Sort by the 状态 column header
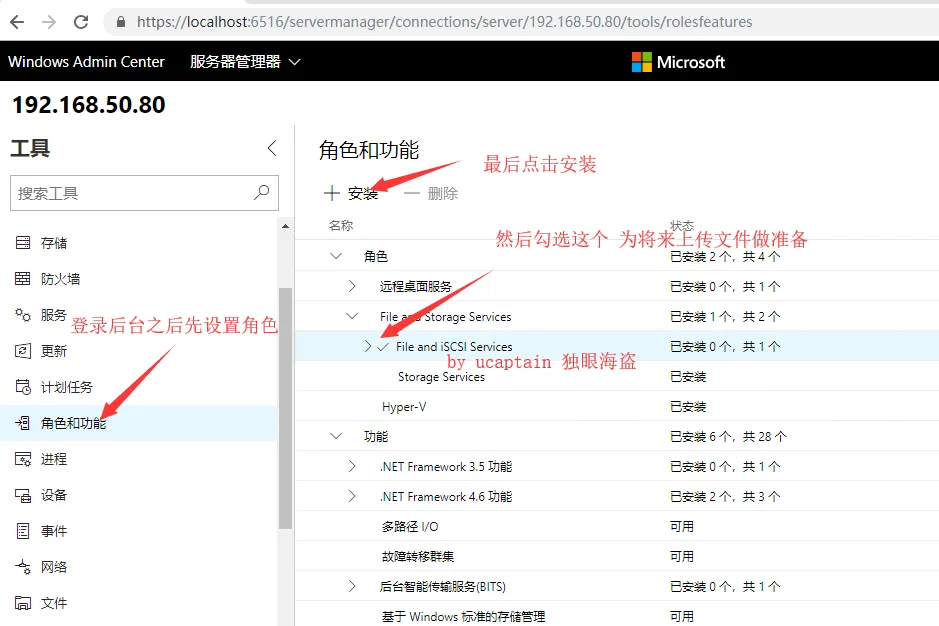This screenshot has height=626, width=939. pos(682,225)
